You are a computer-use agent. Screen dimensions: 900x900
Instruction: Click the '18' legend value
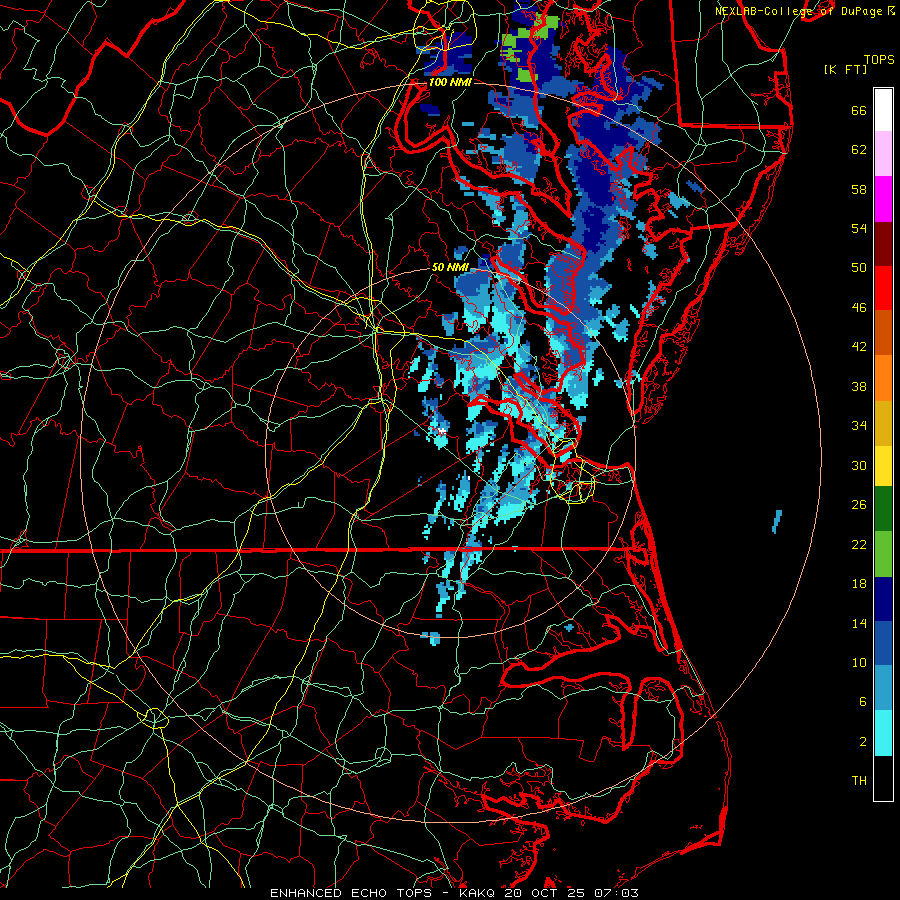coord(859,584)
